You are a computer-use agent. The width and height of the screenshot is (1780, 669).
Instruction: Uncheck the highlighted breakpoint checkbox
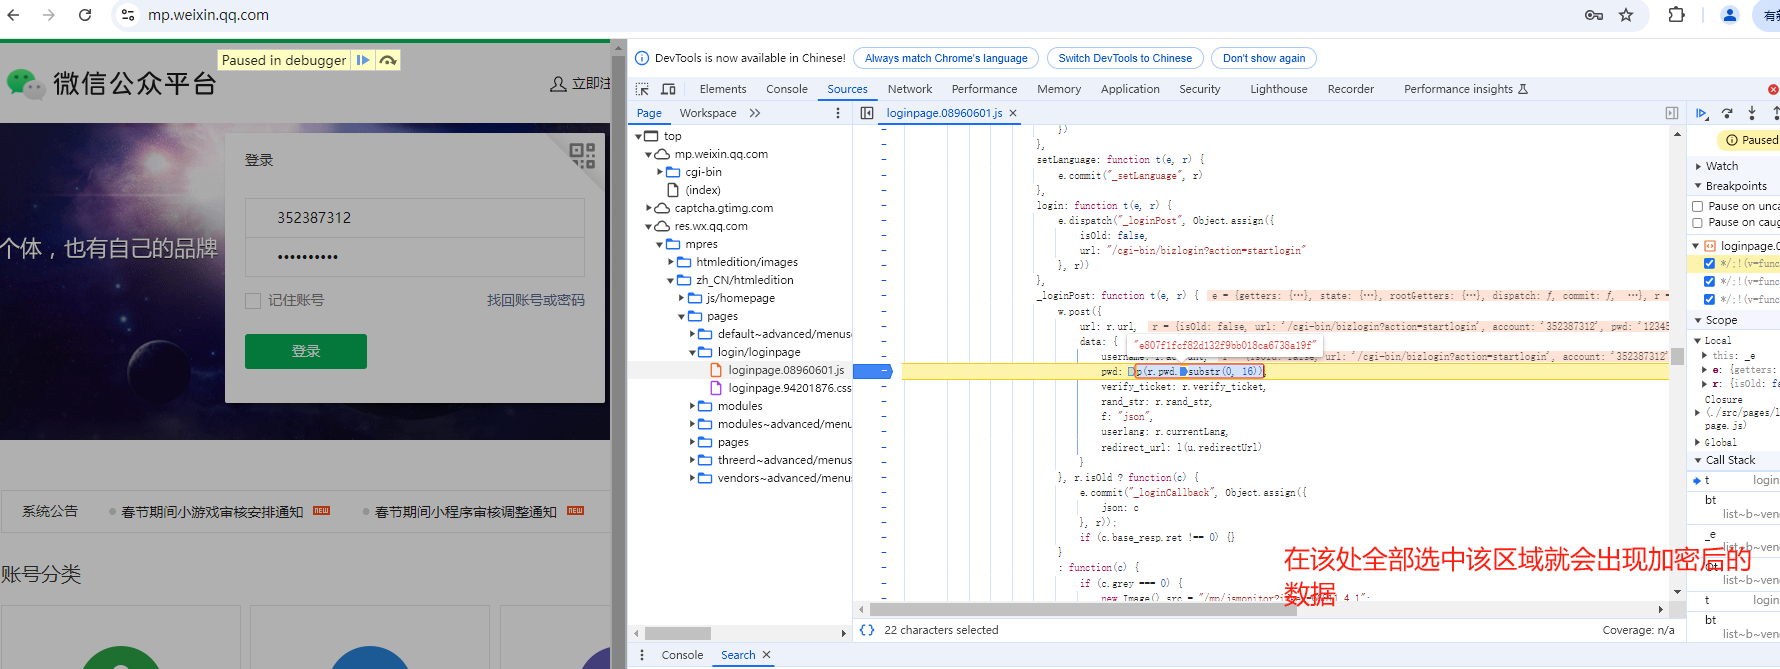coord(1710,264)
